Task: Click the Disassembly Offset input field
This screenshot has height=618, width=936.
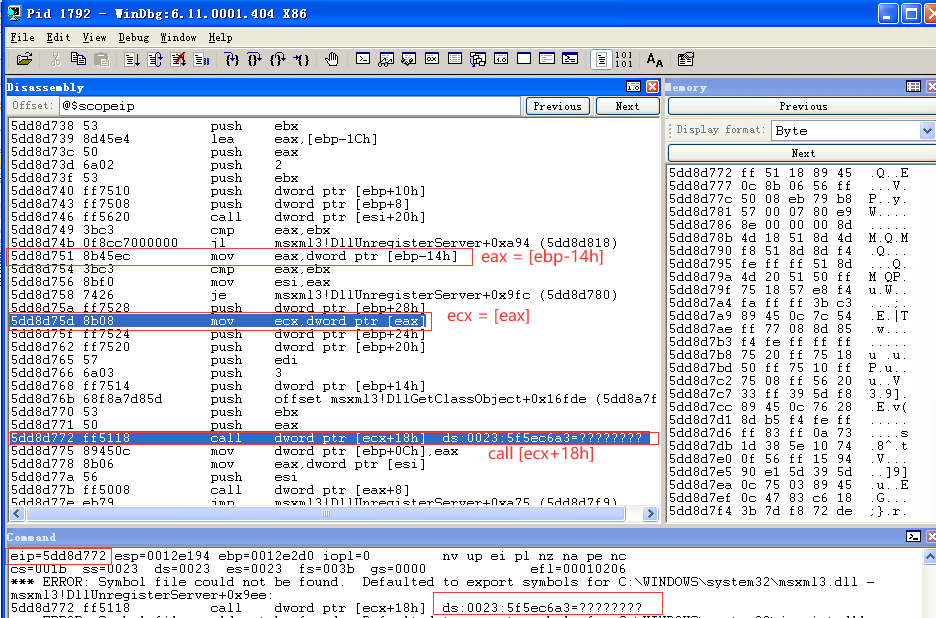Action: pos(290,106)
